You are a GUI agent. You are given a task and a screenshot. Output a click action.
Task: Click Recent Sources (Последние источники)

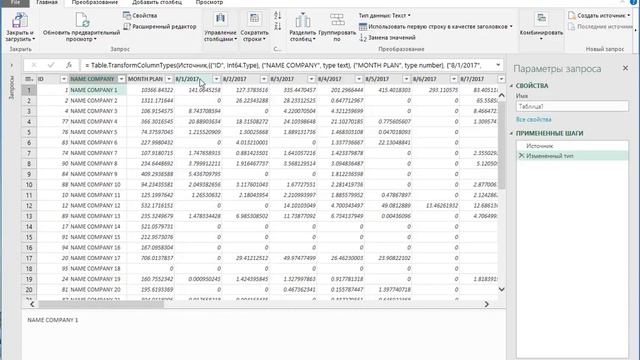600,27
